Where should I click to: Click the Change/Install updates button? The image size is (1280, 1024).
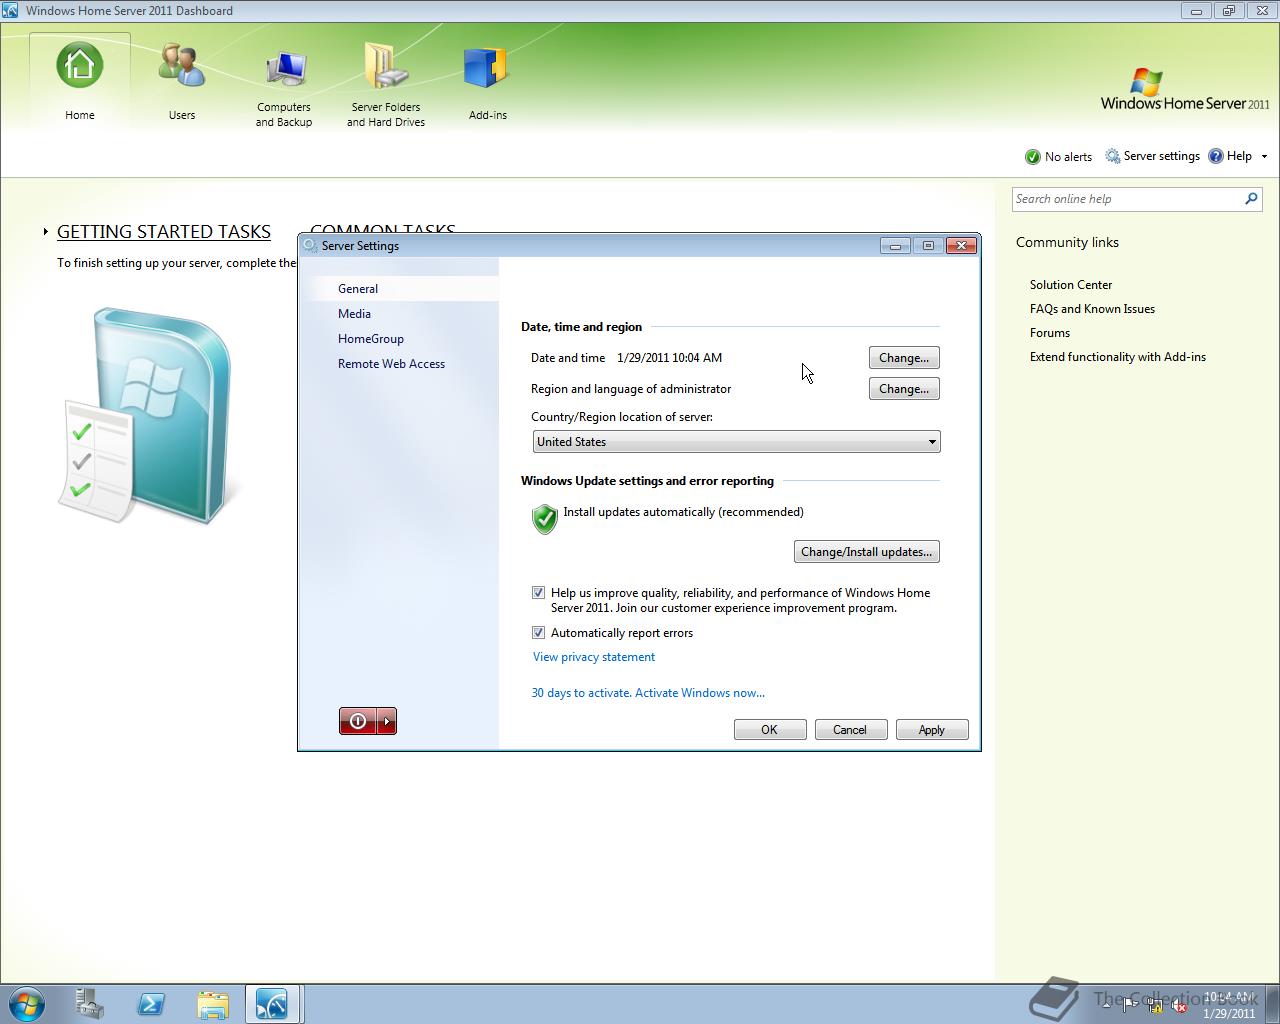tap(866, 552)
